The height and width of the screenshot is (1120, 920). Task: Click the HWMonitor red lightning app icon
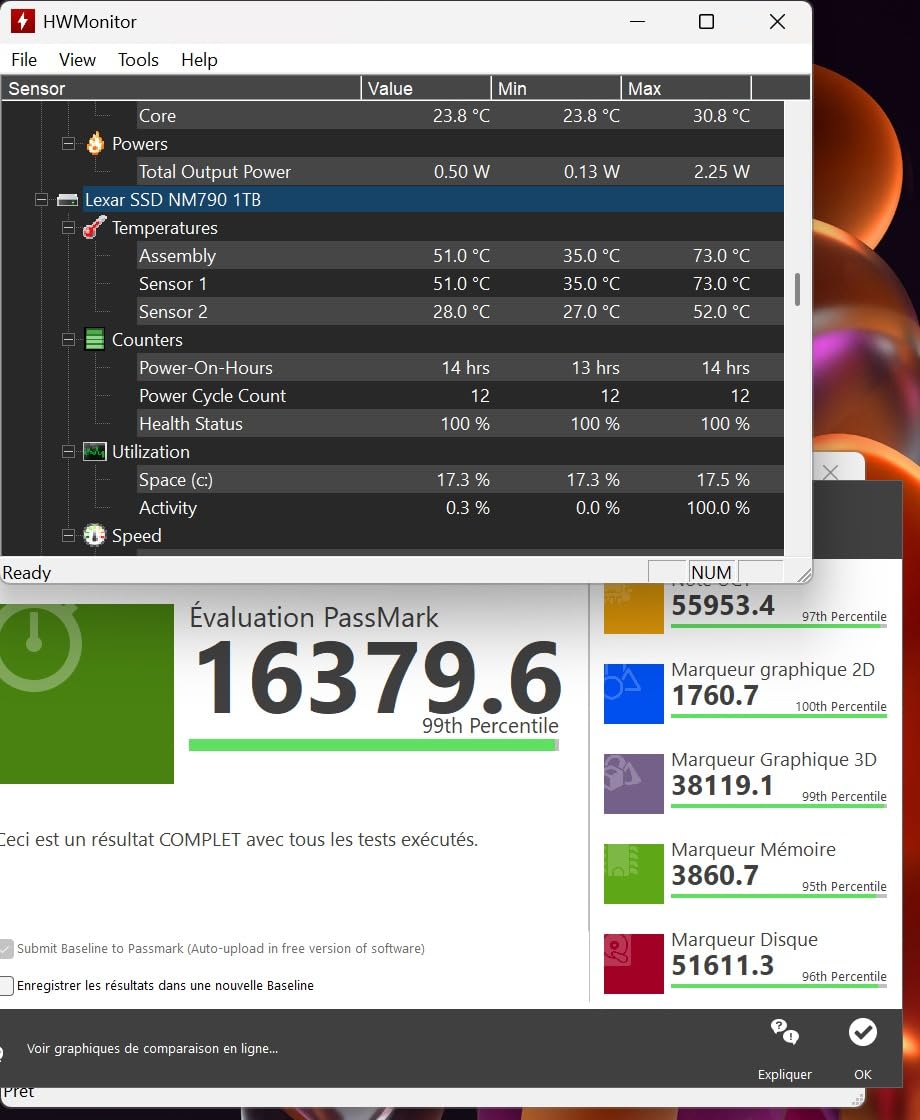click(22, 21)
